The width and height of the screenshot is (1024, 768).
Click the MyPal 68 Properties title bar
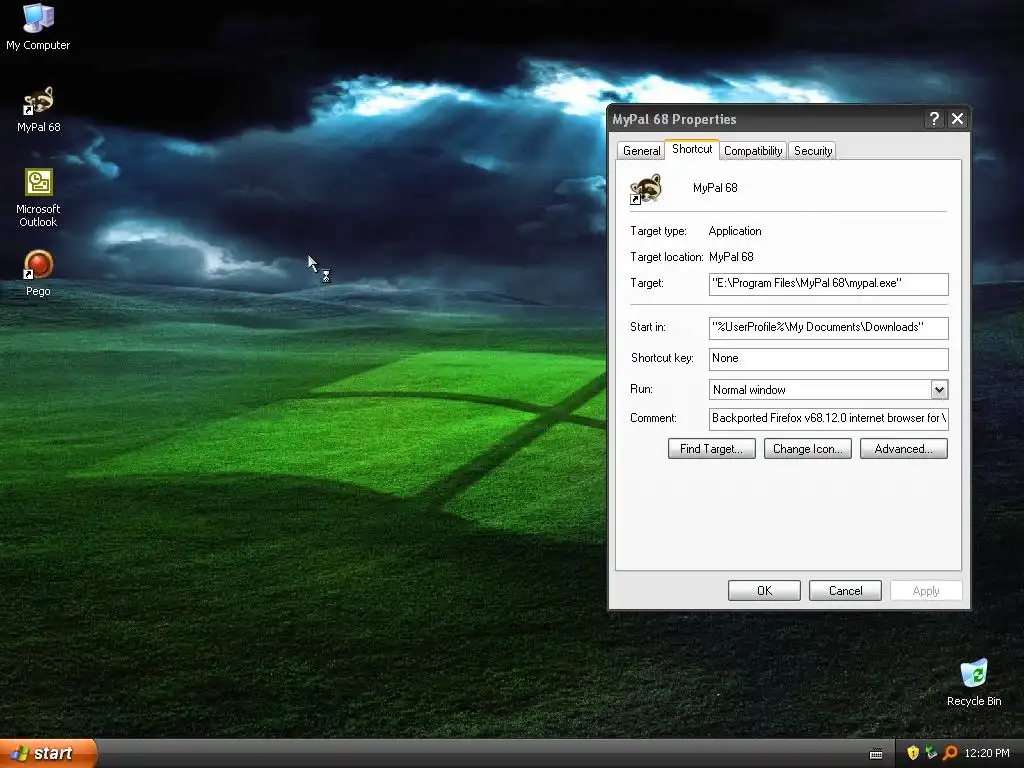pos(766,119)
